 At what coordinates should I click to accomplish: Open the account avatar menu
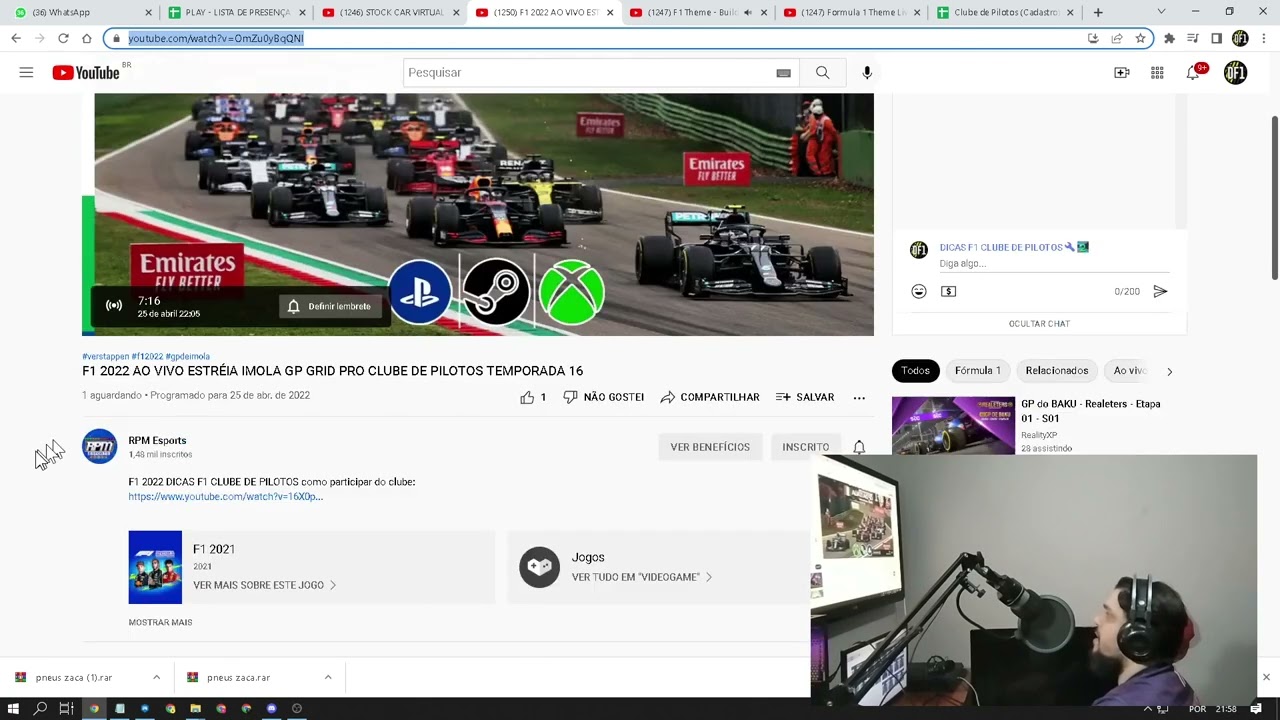(x=1235, y=72)
